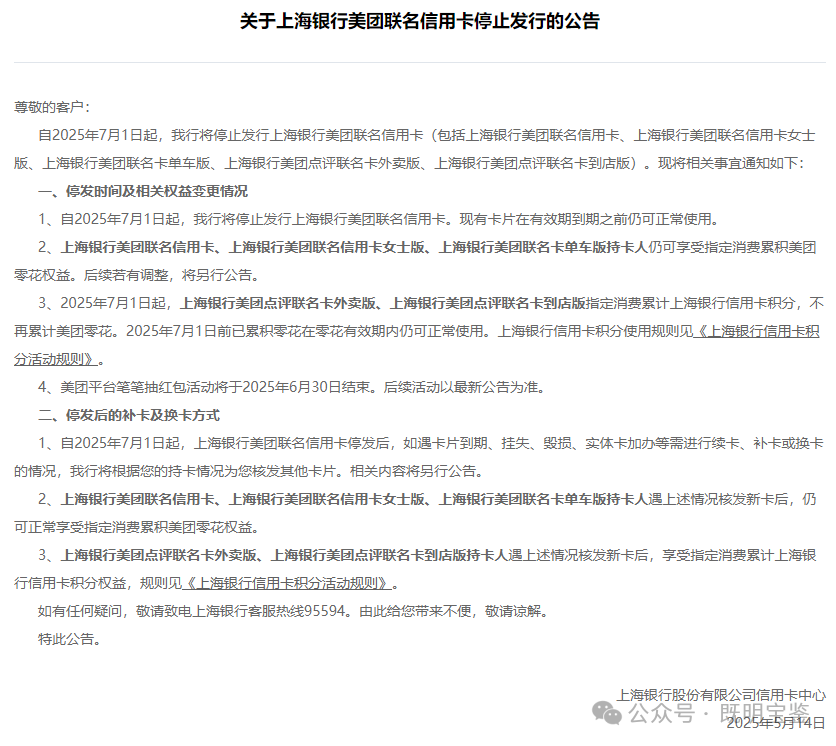The image size is (836, 746).
Task: Open the《上海银行信用卡积分活动规则》link after 规则见
Action: click(287, 583)
